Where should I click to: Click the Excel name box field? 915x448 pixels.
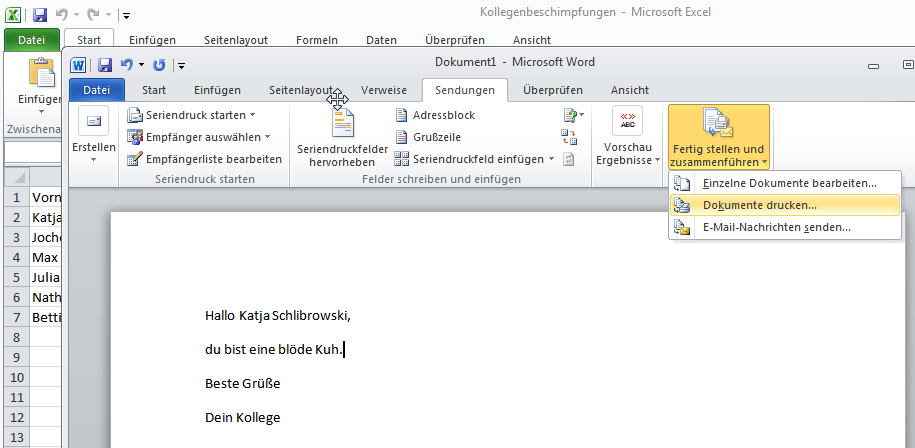coord(33,152)
